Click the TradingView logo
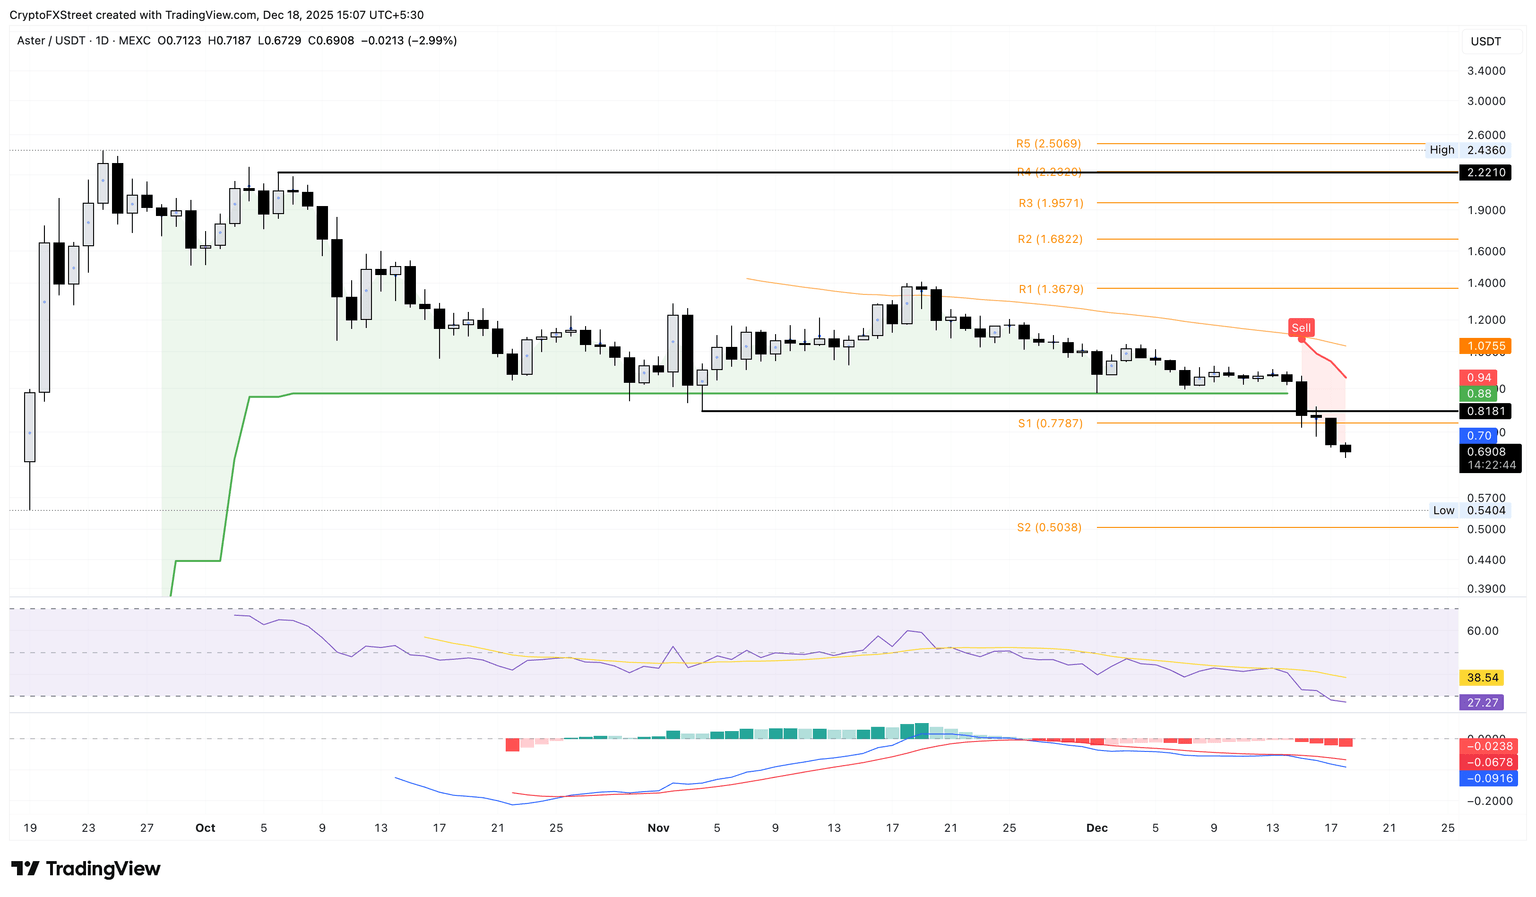 [x=84, y=868]
